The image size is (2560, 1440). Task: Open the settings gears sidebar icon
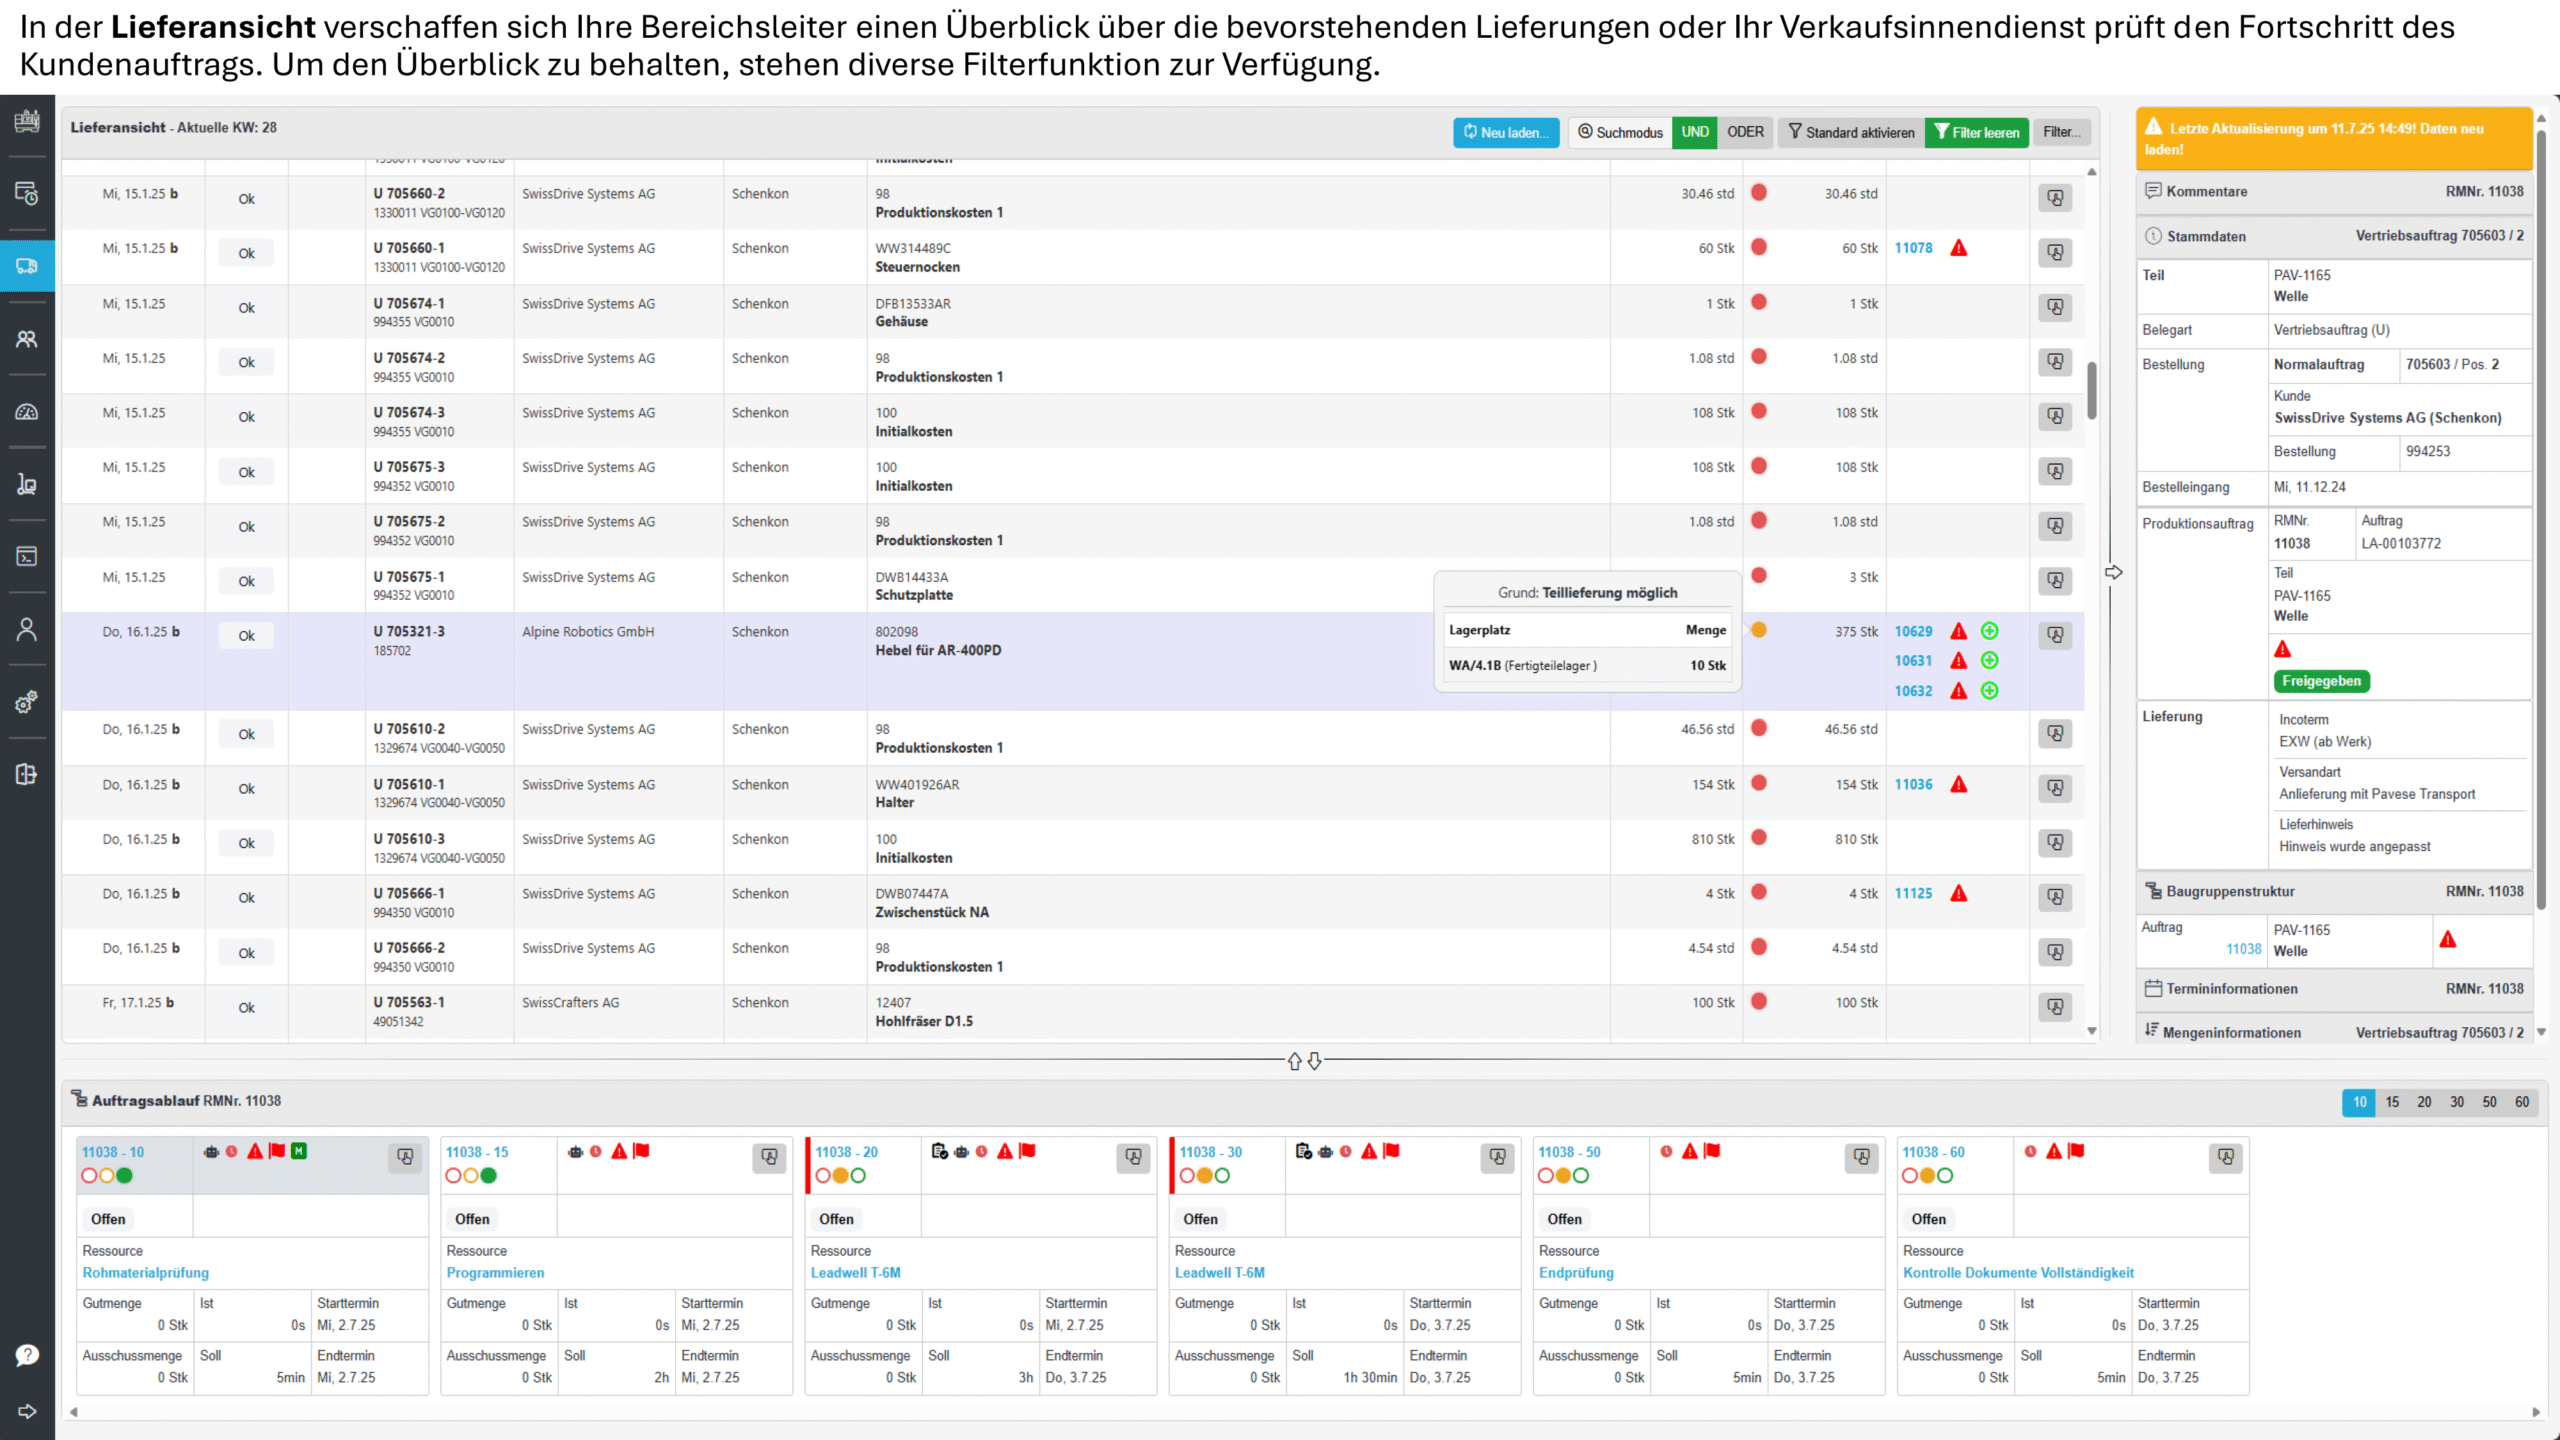pyautogui.click(x=27, y=702)
